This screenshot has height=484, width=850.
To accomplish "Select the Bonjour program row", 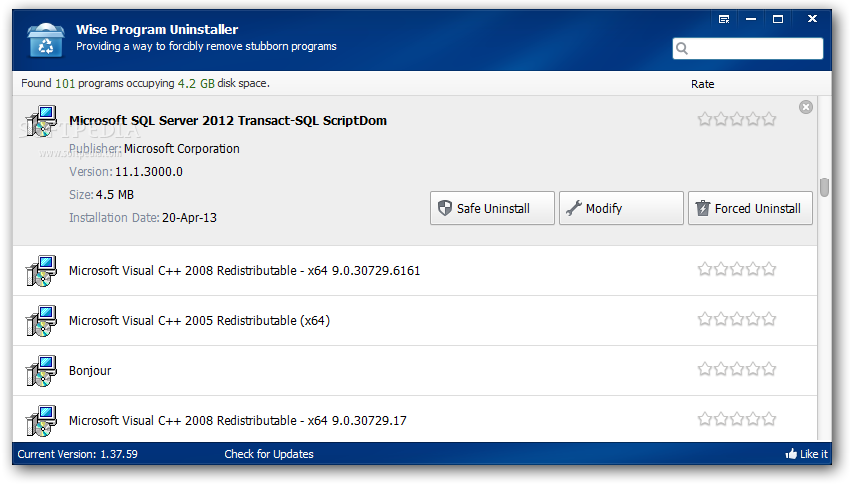I will click(415, 371).
